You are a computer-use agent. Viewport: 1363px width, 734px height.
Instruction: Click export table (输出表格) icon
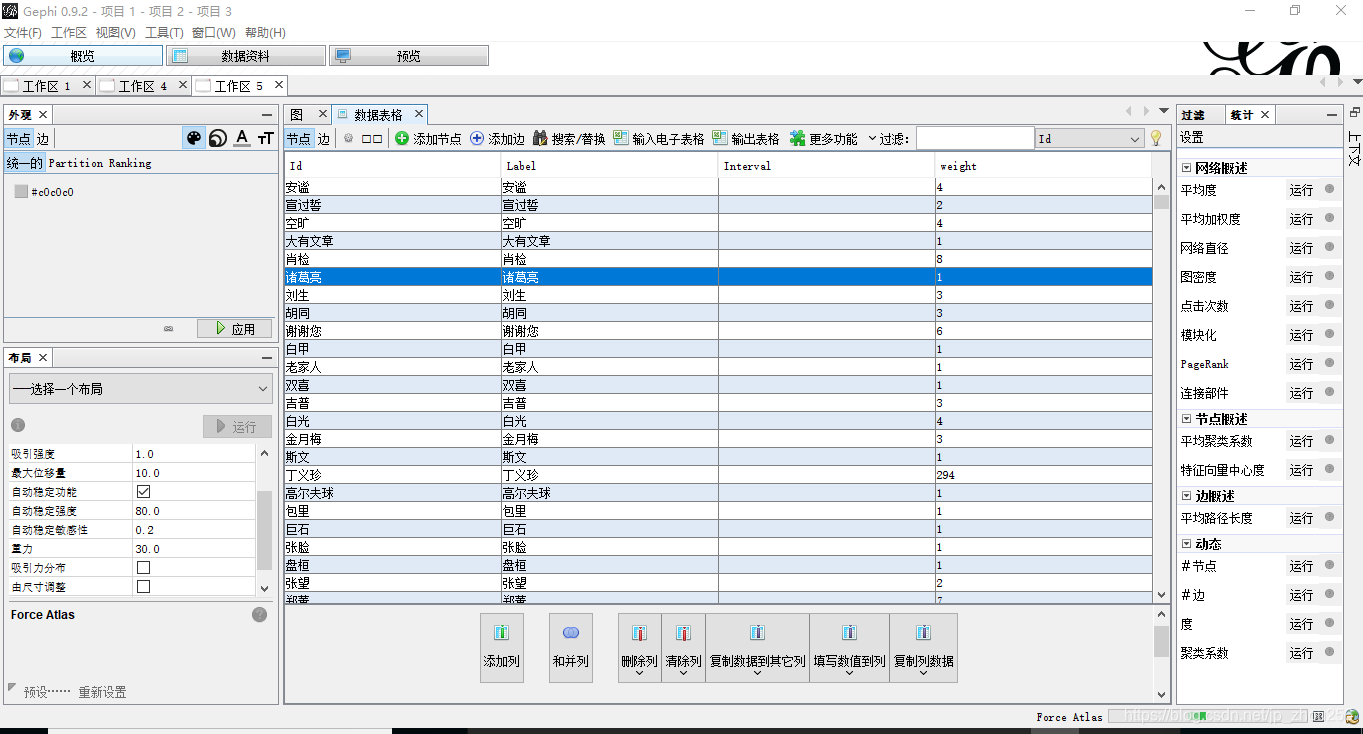tap(720, 138)
